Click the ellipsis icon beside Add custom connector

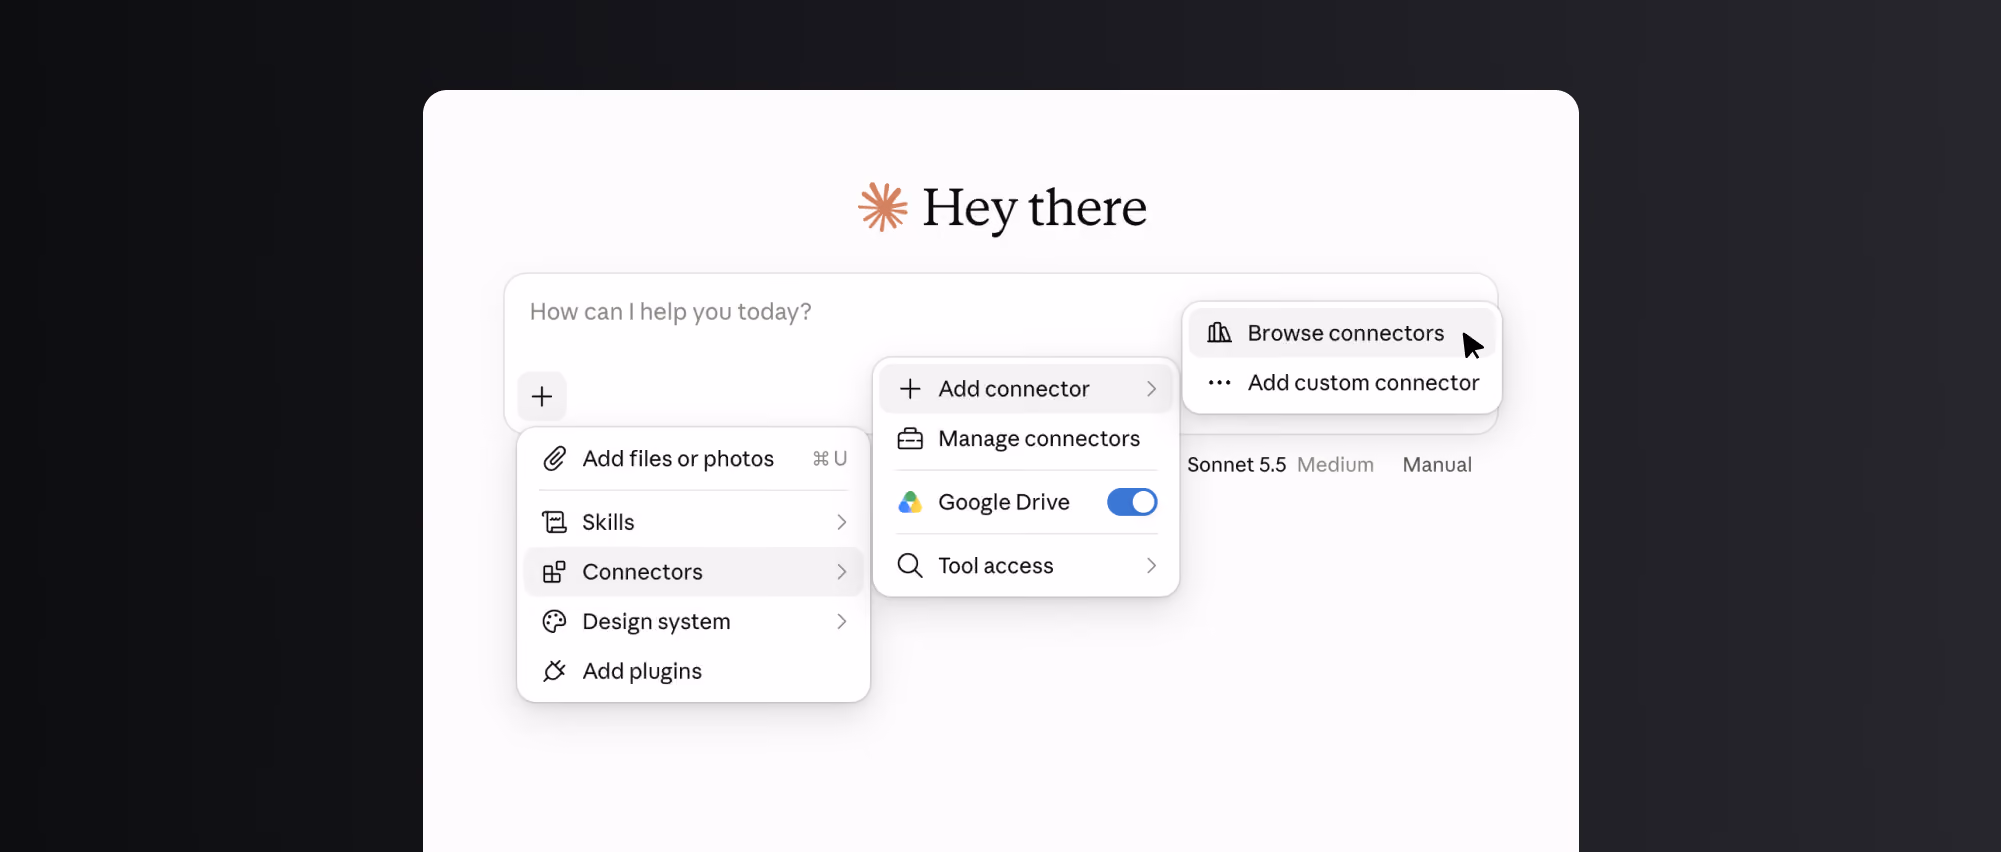1219,383
